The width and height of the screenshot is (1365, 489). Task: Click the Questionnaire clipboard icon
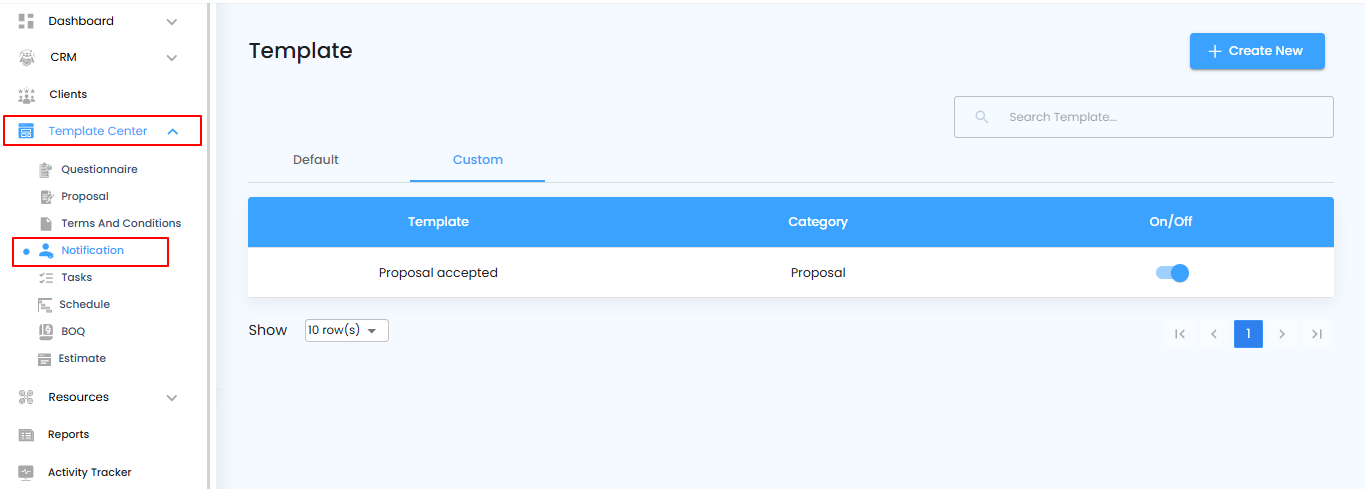click(x=45, y=170)
